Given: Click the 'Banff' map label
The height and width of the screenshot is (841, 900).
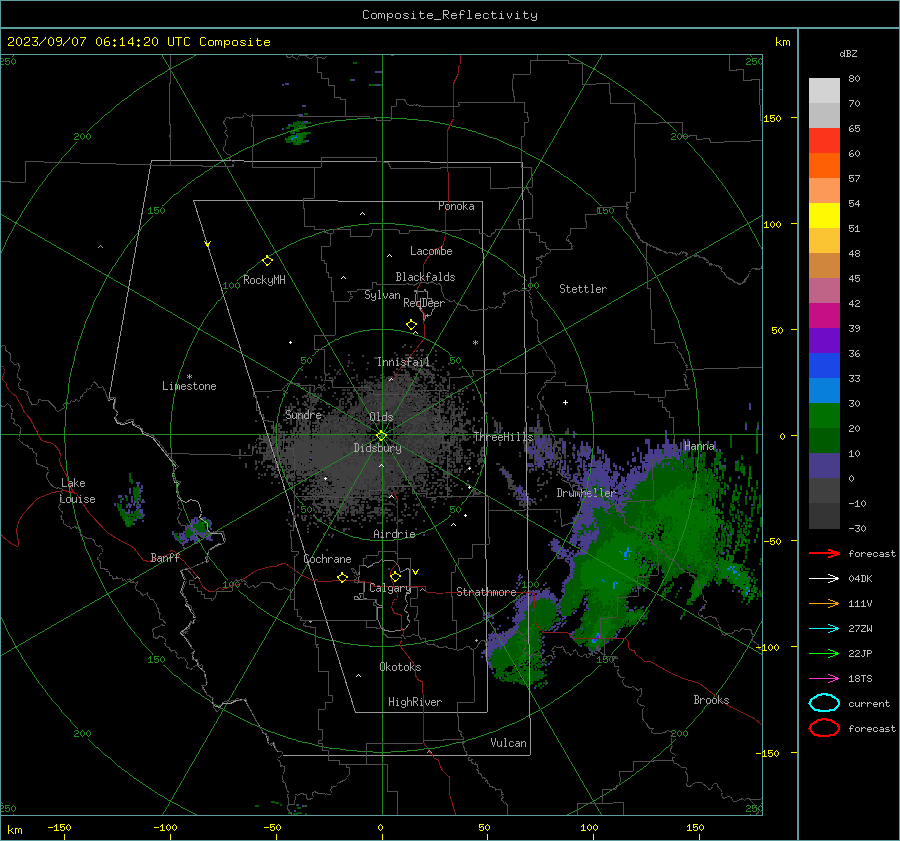Looking at the screenshot, I should pyautogui.click(x=165, y=557).
